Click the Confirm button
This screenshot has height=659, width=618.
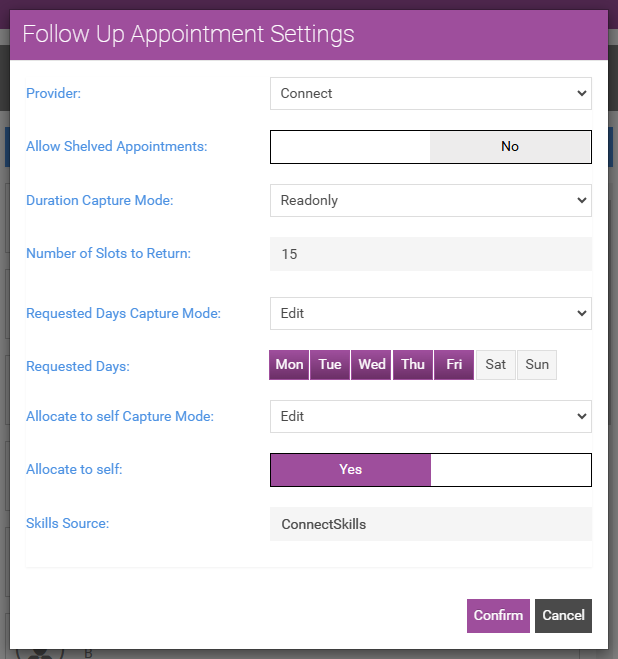point(498,616)
